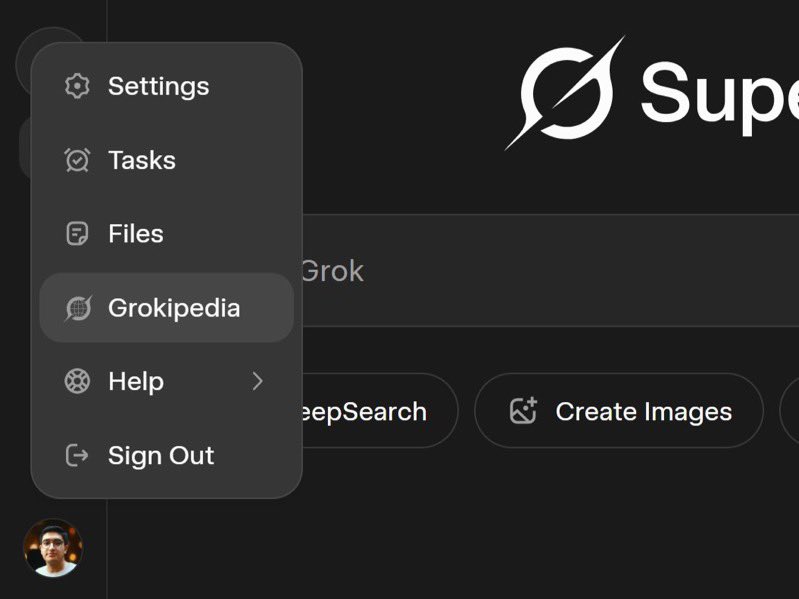799x599 pixels.
Task: Click the Create Images button
Action: [x=619, y=411]
